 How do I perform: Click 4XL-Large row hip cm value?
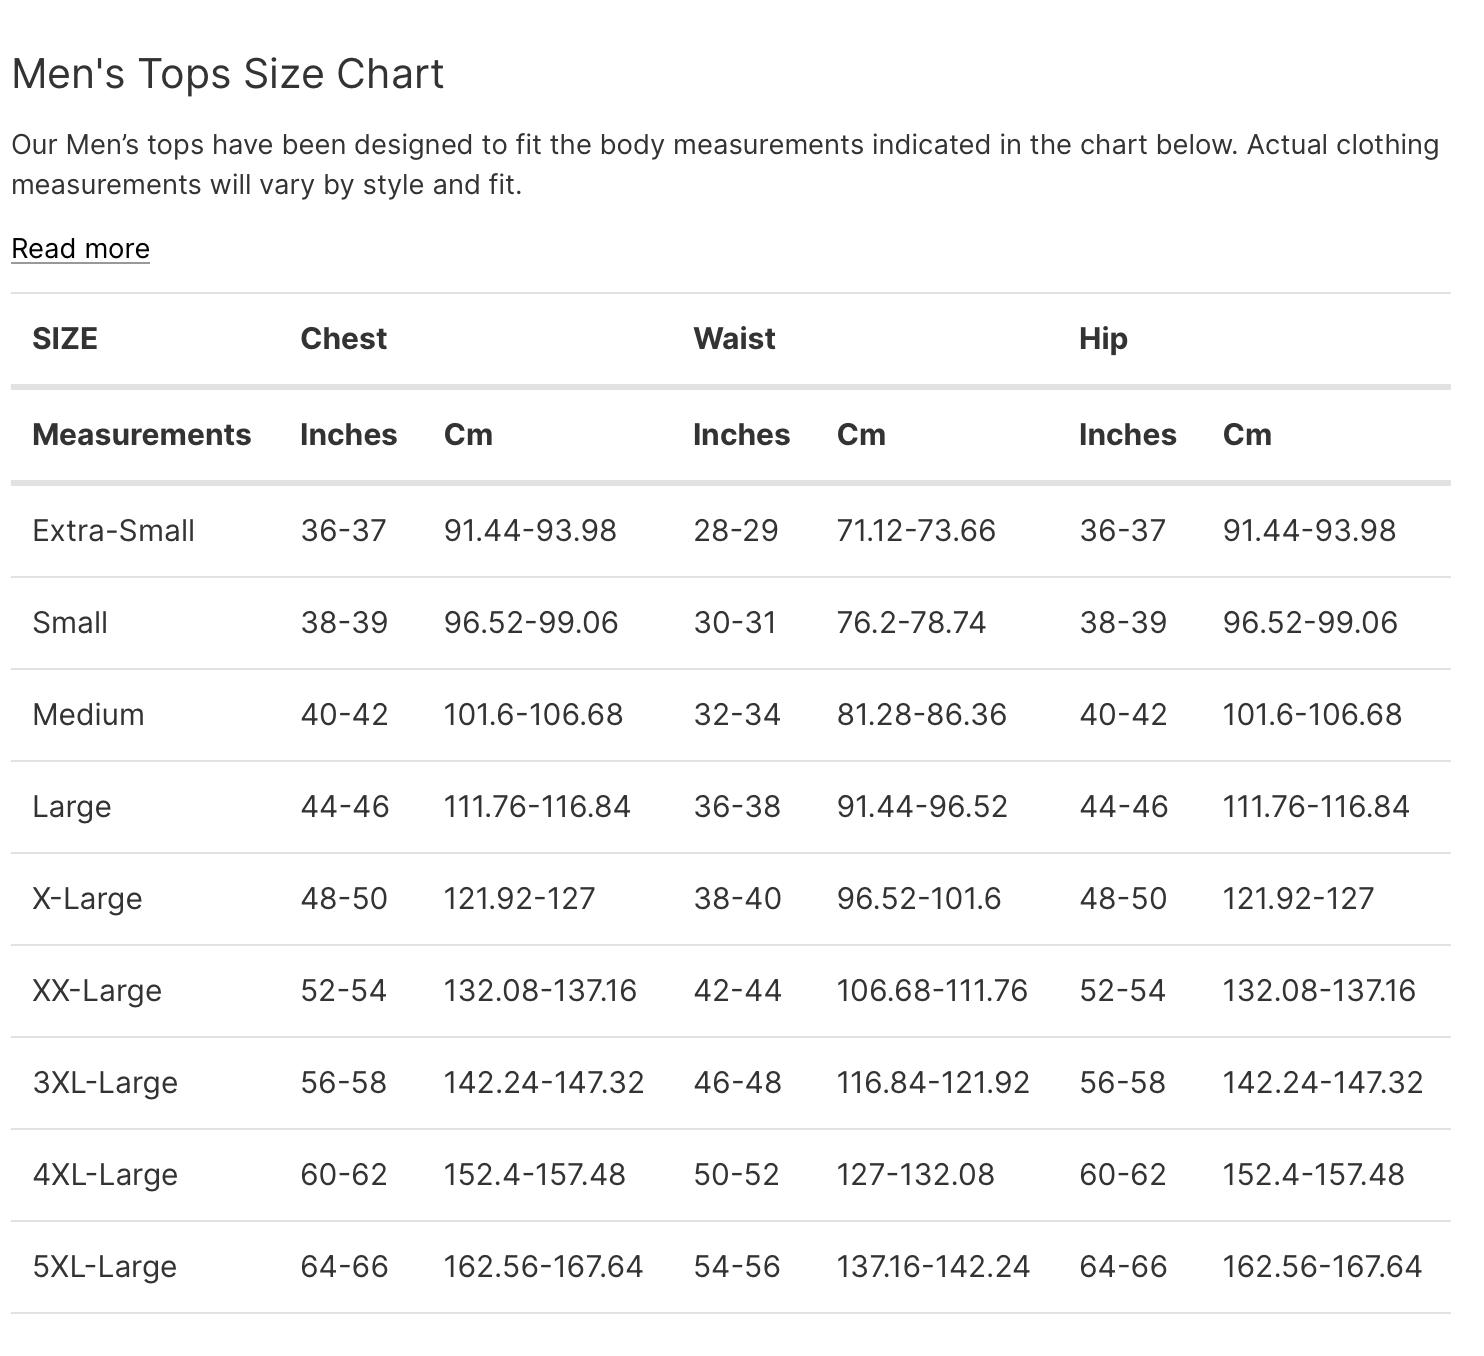pos(1313,1175)
